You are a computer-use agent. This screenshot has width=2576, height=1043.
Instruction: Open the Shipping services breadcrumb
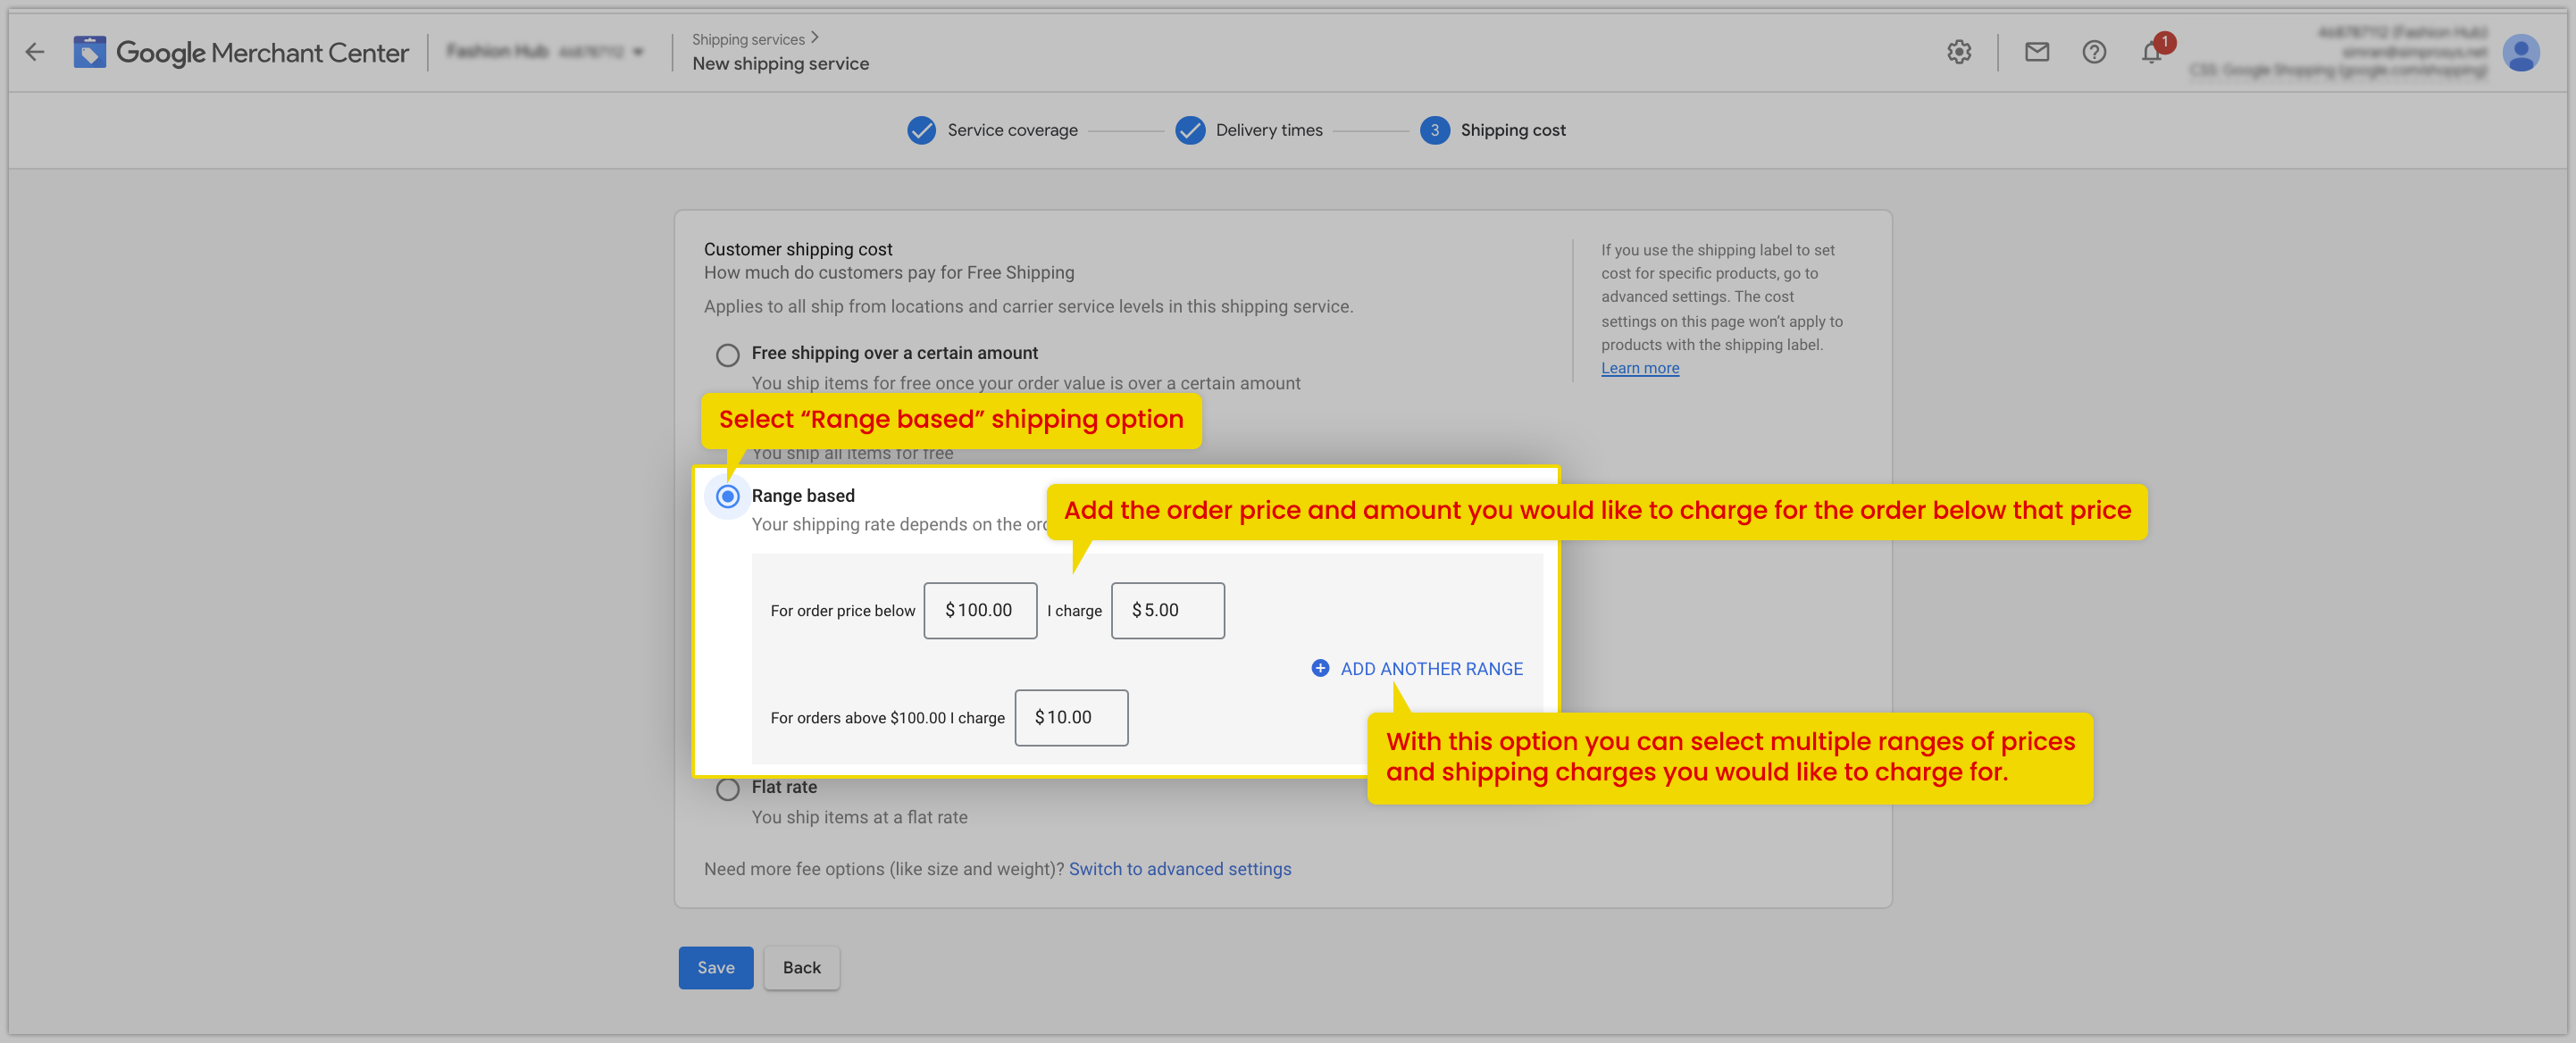click(x=748, y=39)
